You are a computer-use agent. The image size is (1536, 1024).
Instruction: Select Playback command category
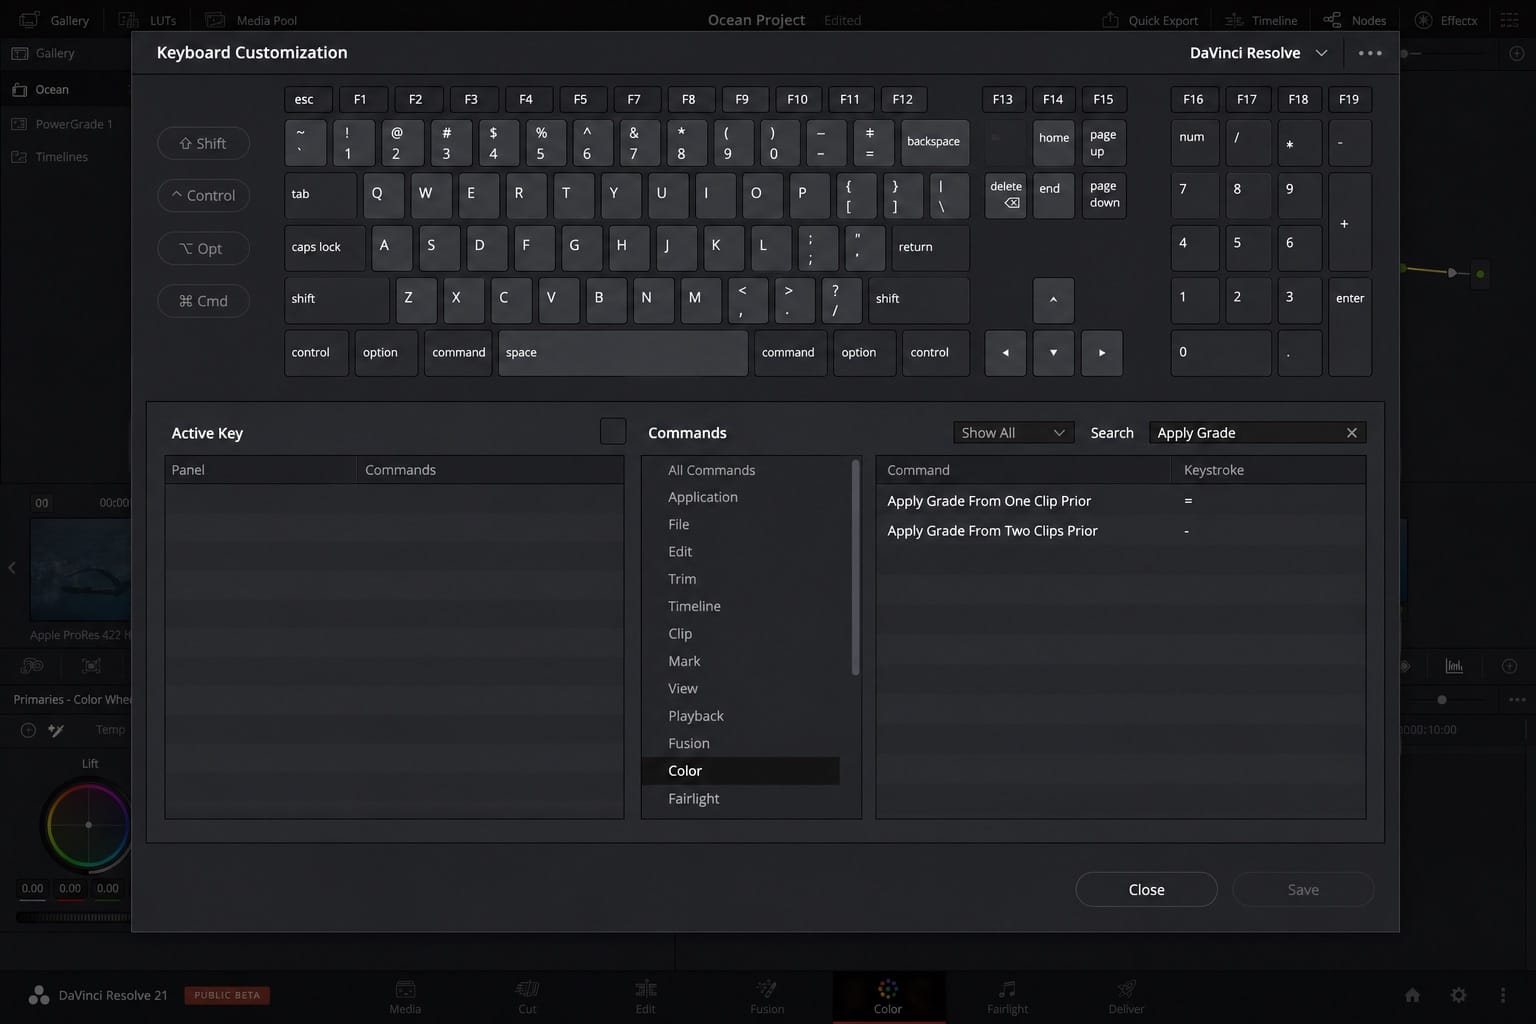pyautogui.click(x=740, y=716)
